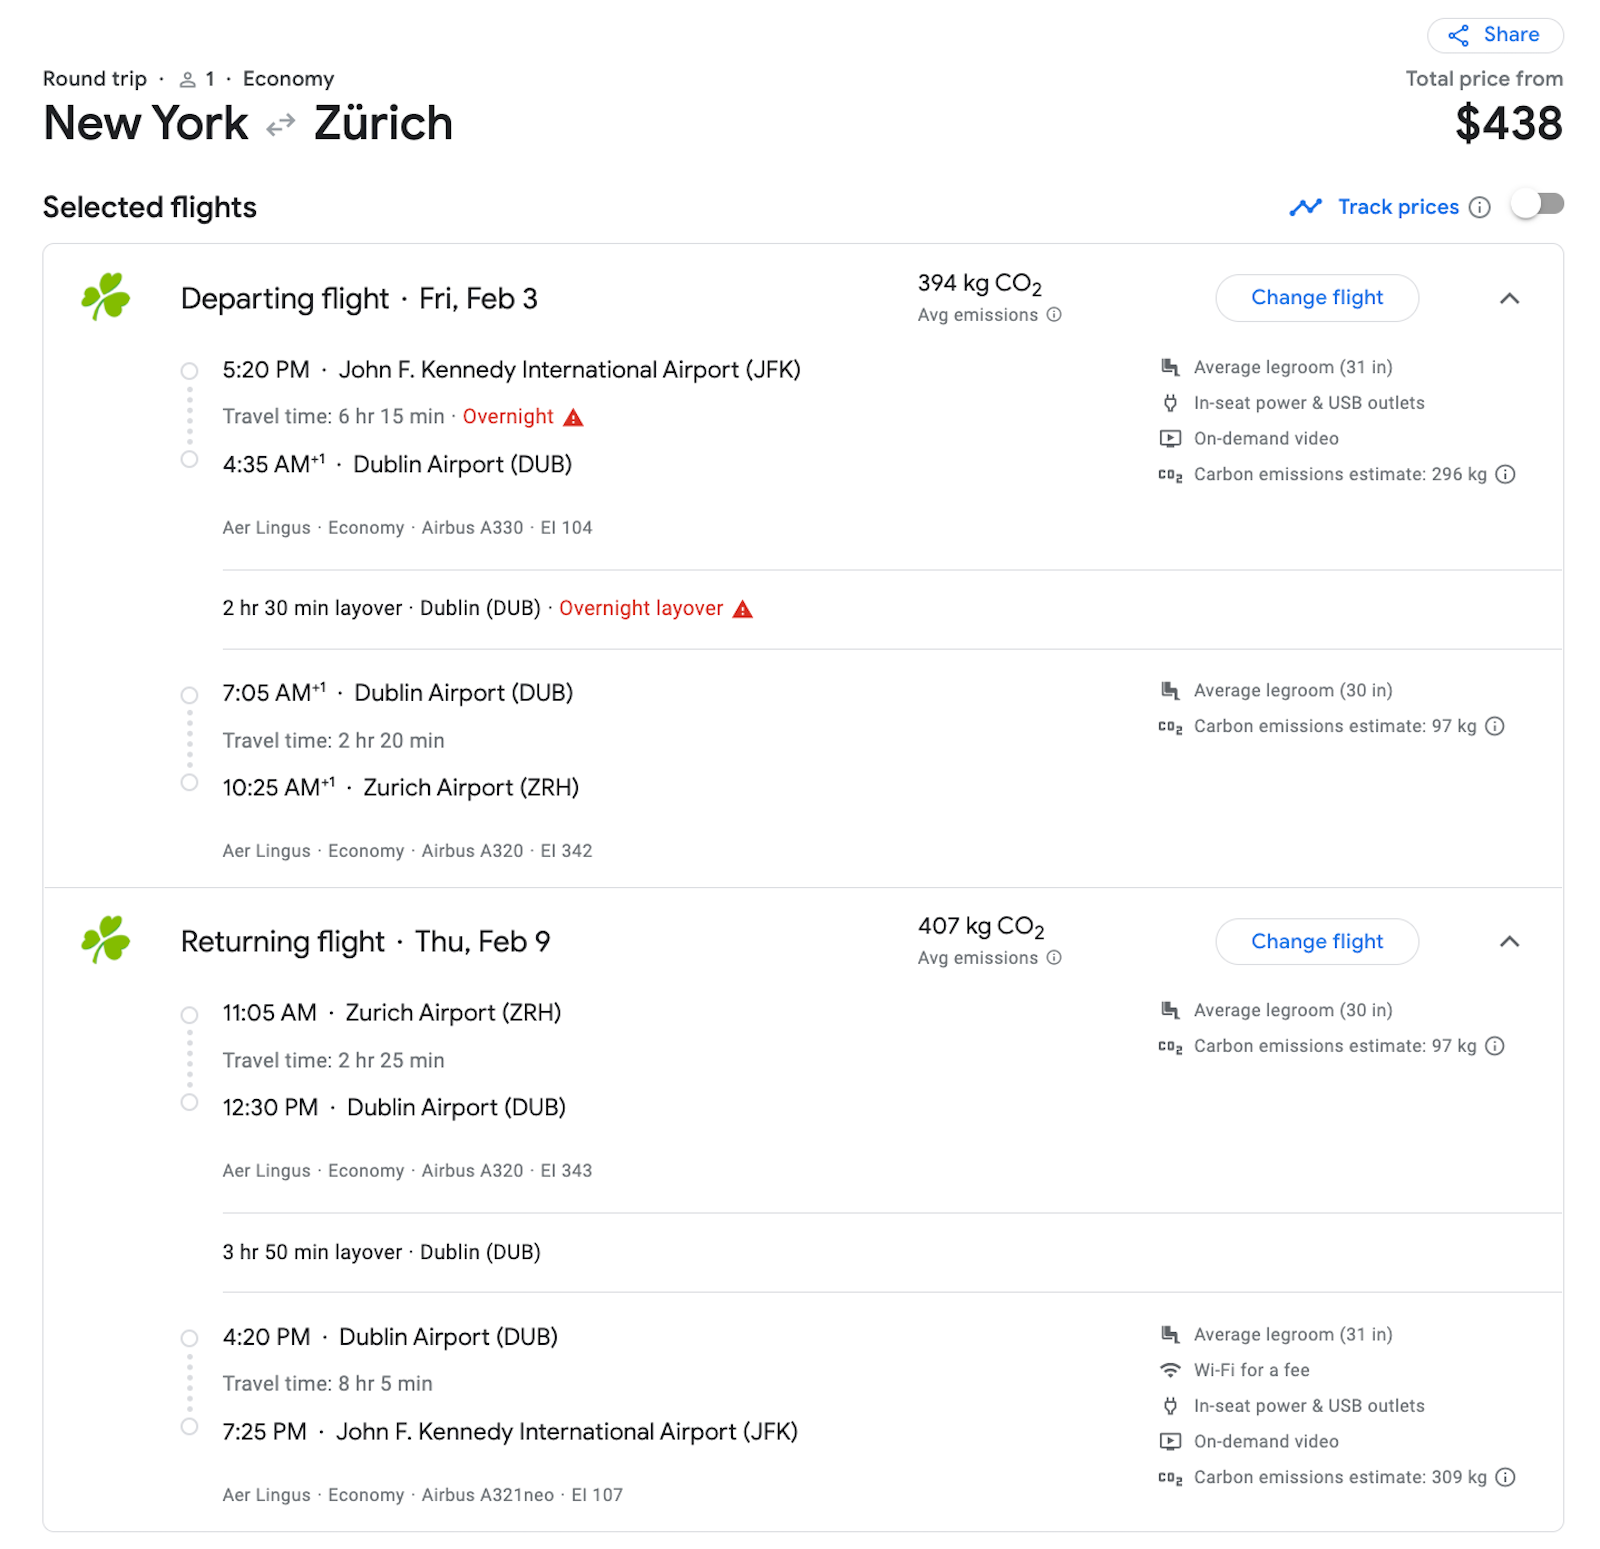The width and height of the screenshot is (1600, 1549).
Task: Click info icon beside 407 kg avg emissions
Action: tap(1054, 958)
